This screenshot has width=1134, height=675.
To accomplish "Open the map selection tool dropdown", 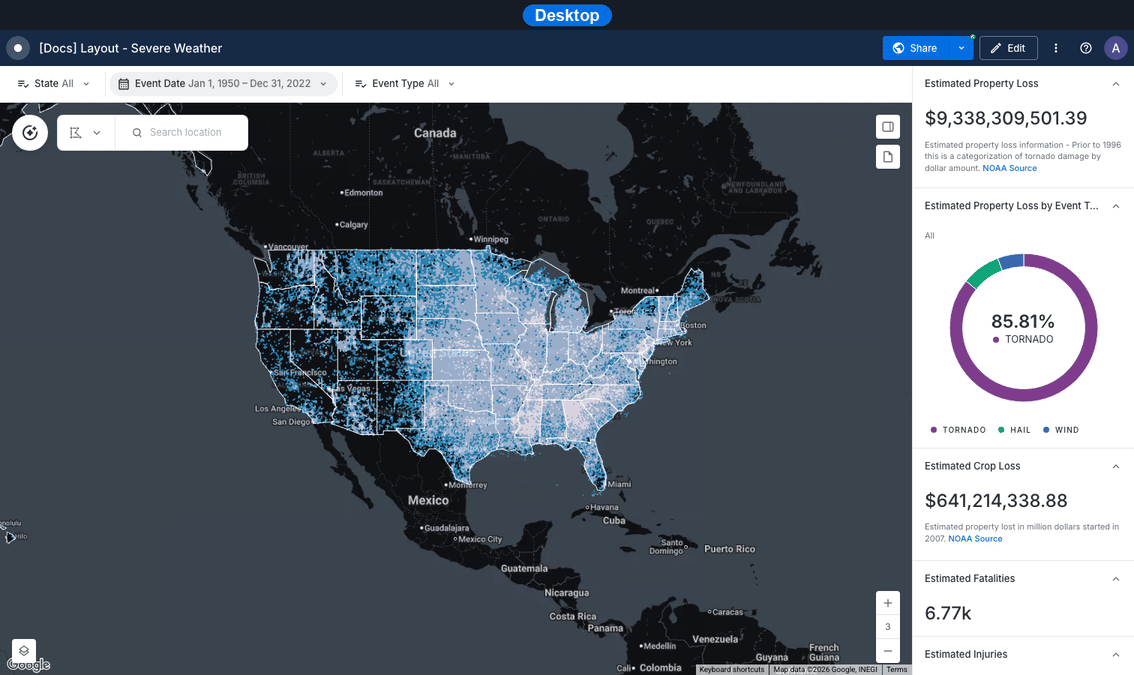I will point(85,132).
